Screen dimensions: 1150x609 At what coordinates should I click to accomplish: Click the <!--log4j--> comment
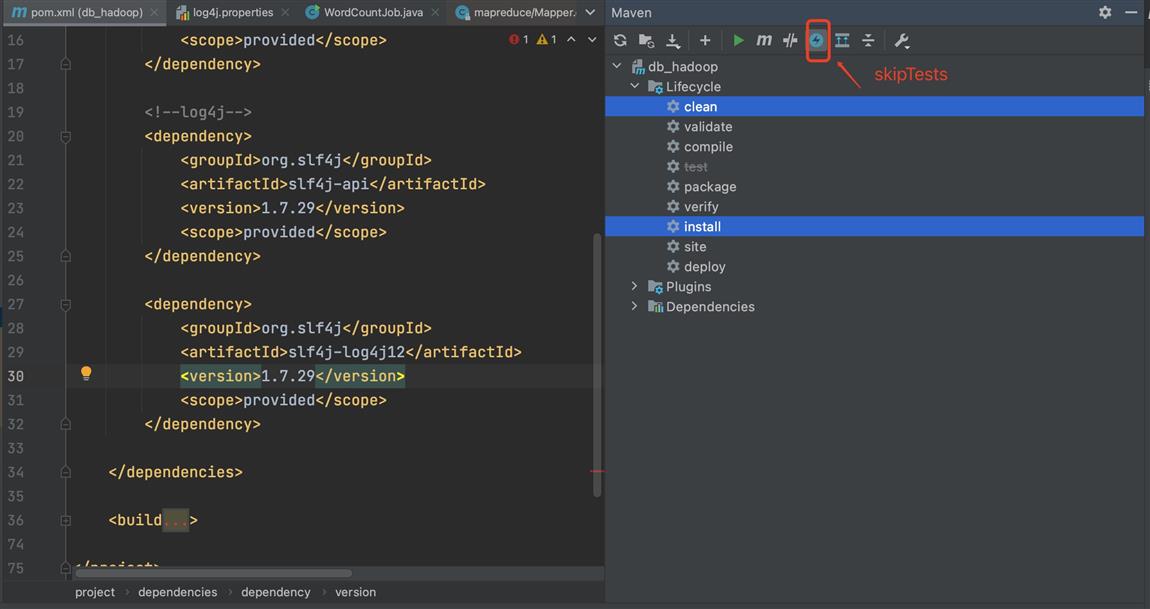point(198,112)
